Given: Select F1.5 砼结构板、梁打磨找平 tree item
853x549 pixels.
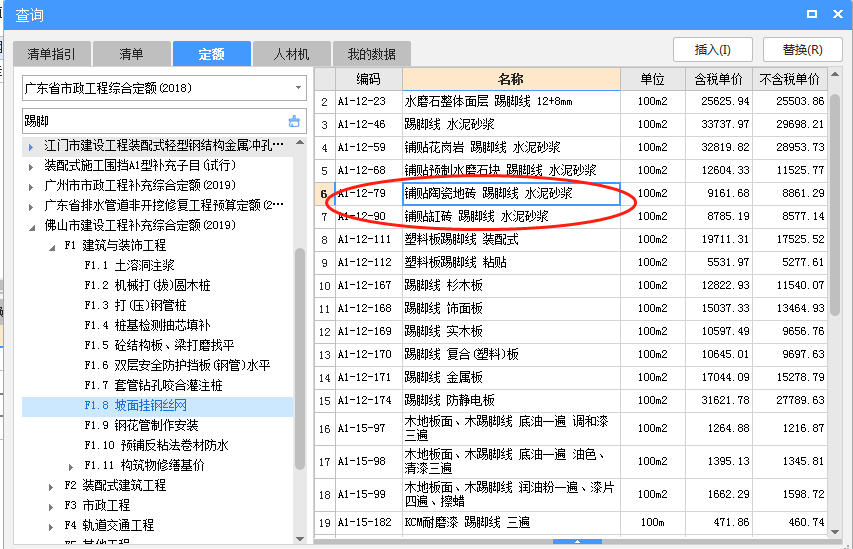Looking at the screenshot, I should [x=159, y=346].
